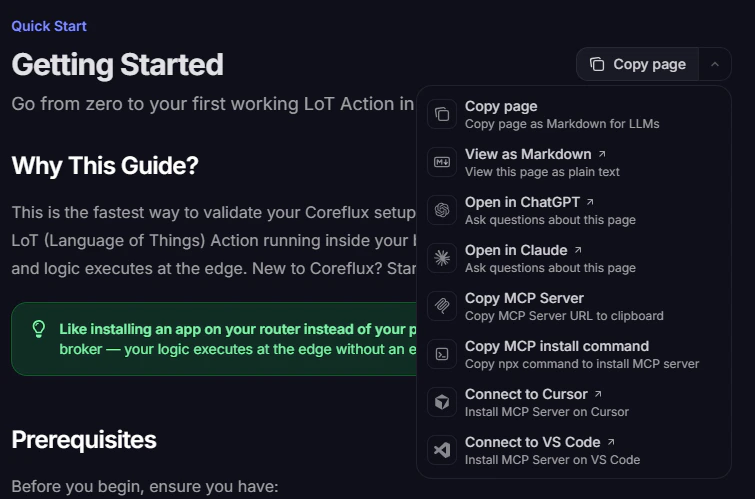Click external-link arrow next to Open in Claude

[578, 250]
